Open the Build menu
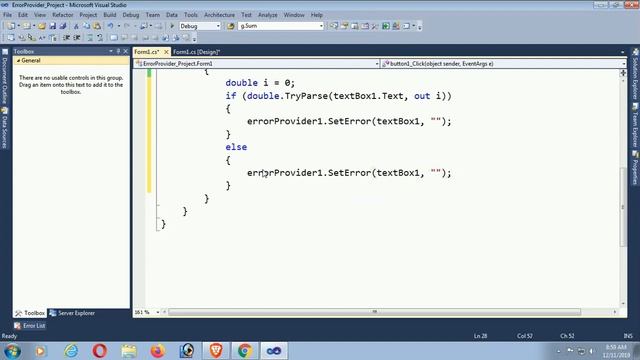The image size is (640, 360). (x=110, y=15)
